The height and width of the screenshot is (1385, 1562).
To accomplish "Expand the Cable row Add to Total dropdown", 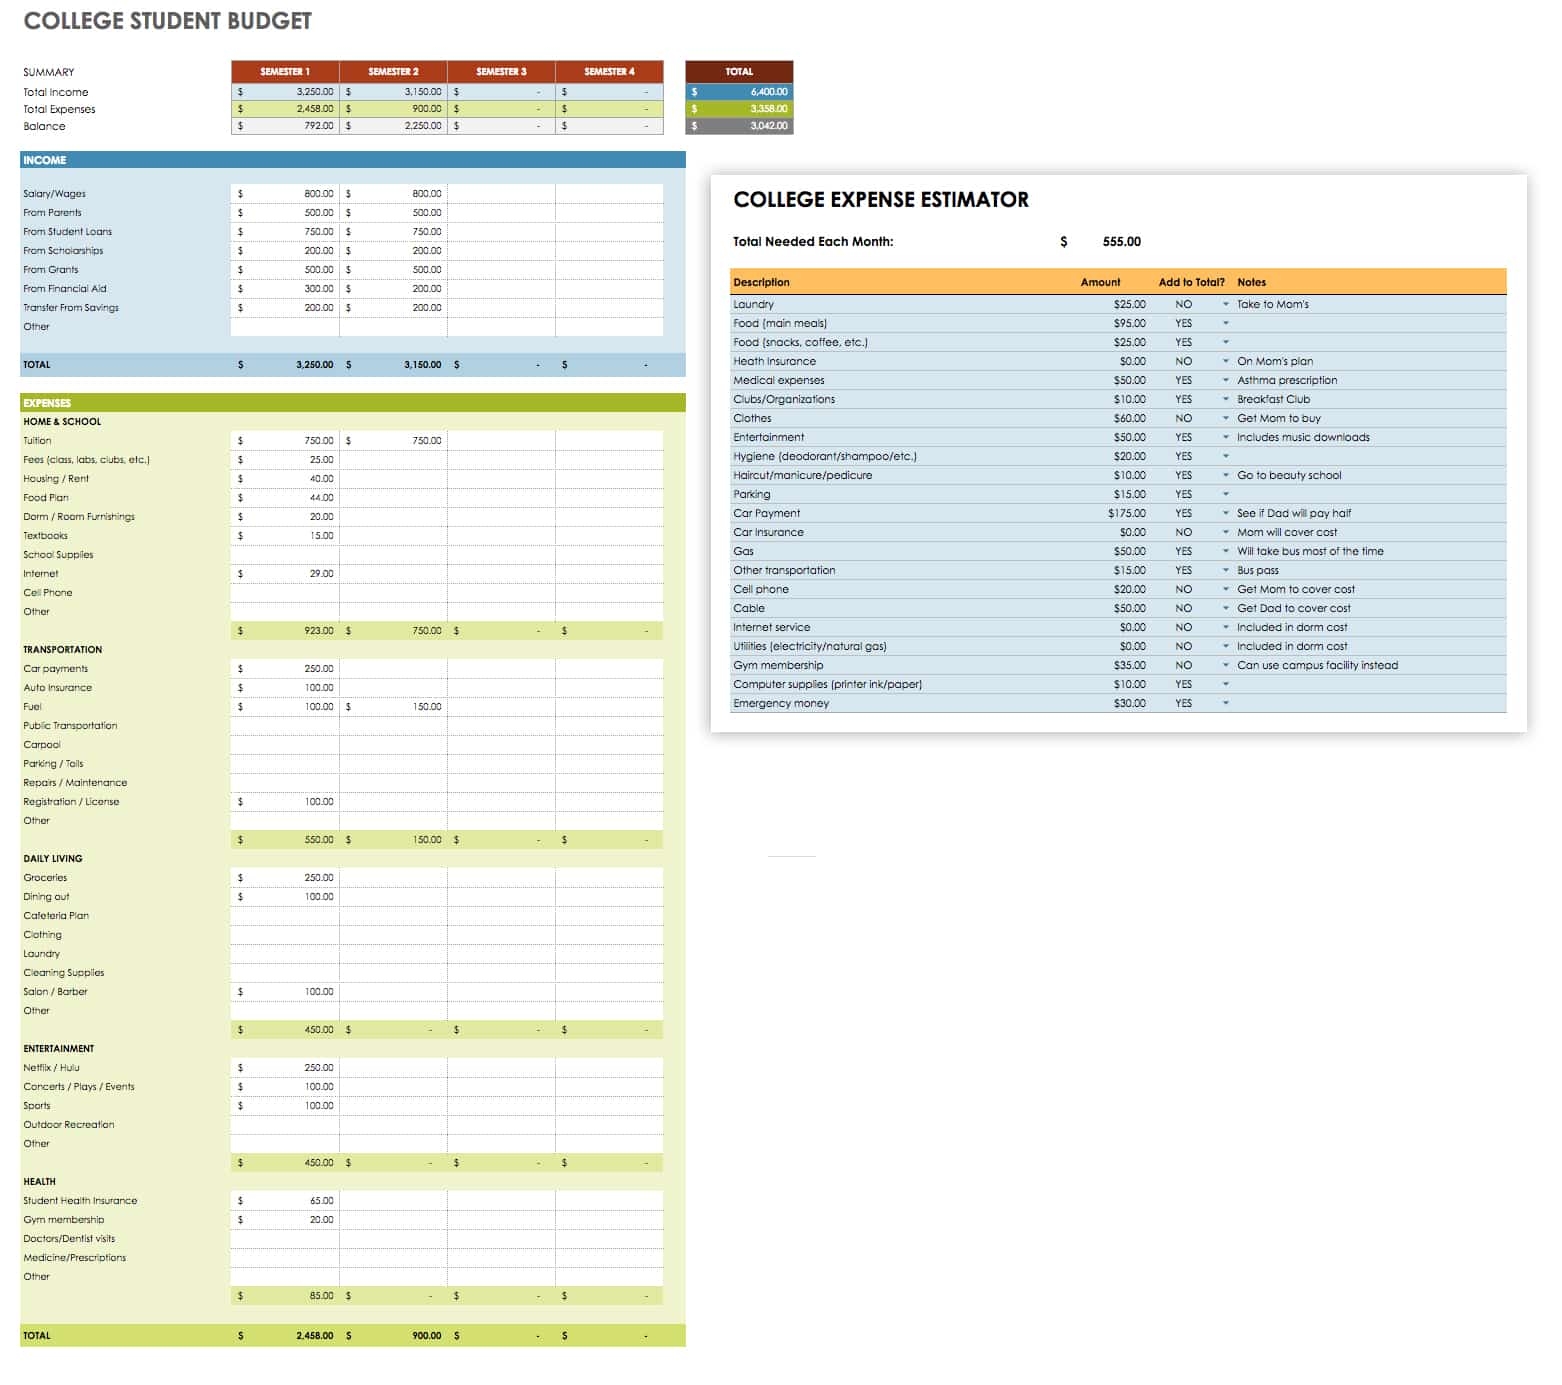I will pos(1225,608).
